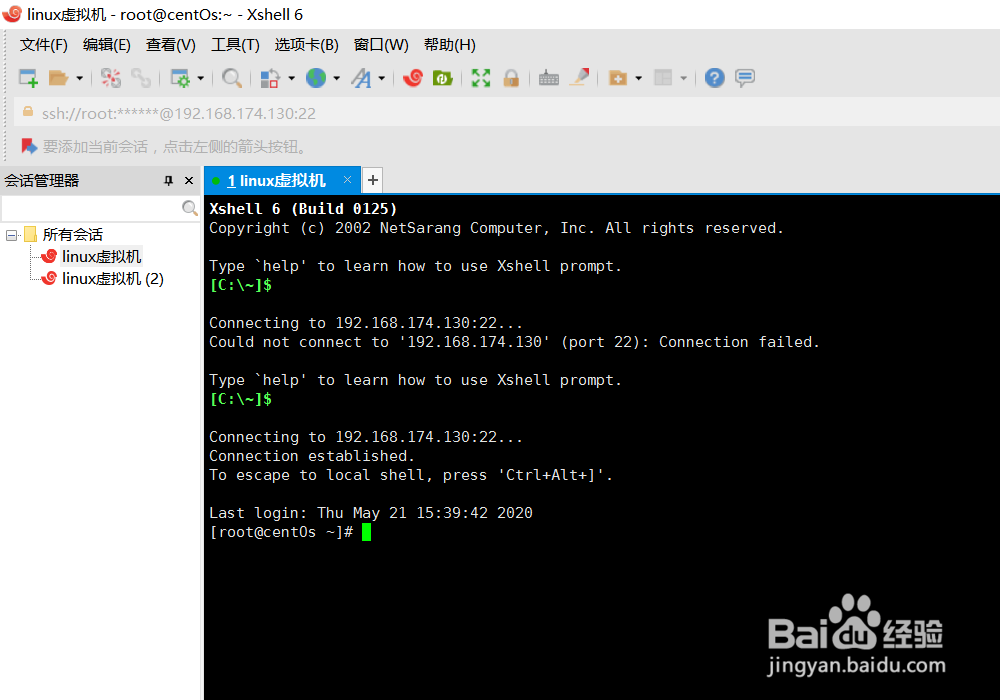1000x700 pixels.
Task: Toggle the Session Manager pin button
Action: pos(169,180)
